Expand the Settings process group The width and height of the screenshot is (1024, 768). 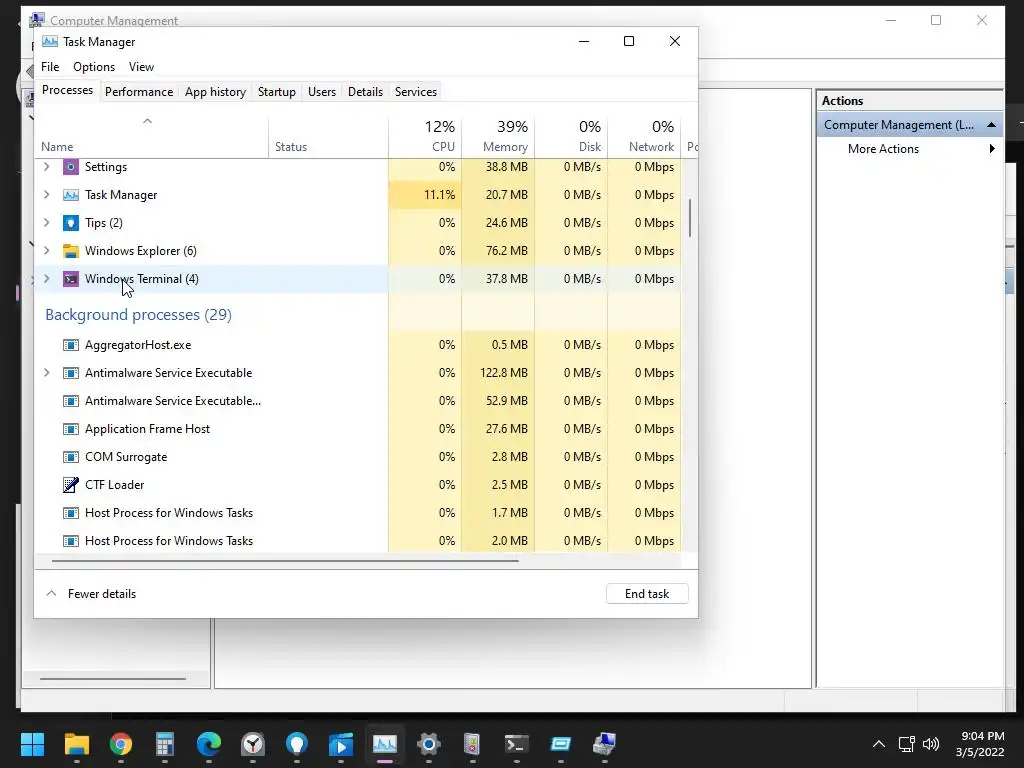pyautogui.click(x=46, y=167)
